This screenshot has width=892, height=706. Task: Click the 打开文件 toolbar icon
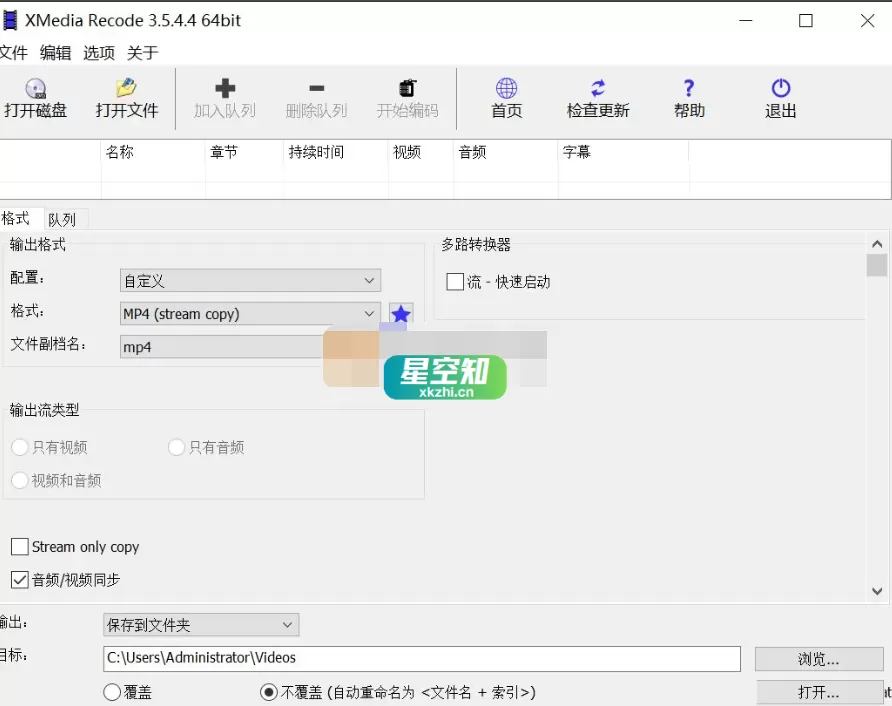tap(127, 99)
